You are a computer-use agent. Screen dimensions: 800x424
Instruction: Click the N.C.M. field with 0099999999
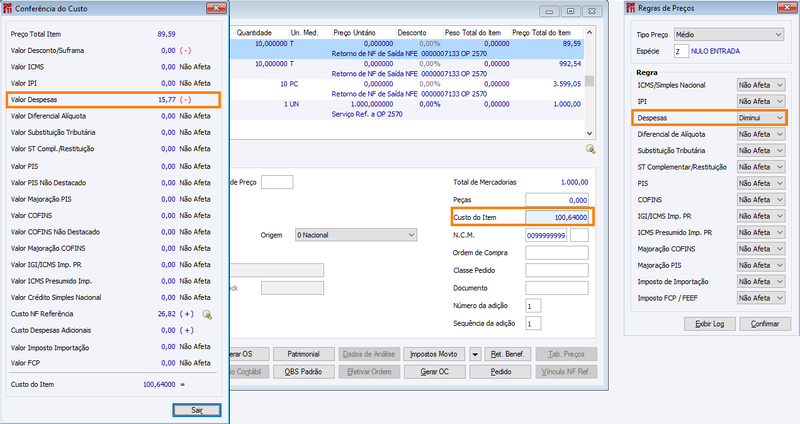(546, 235)
